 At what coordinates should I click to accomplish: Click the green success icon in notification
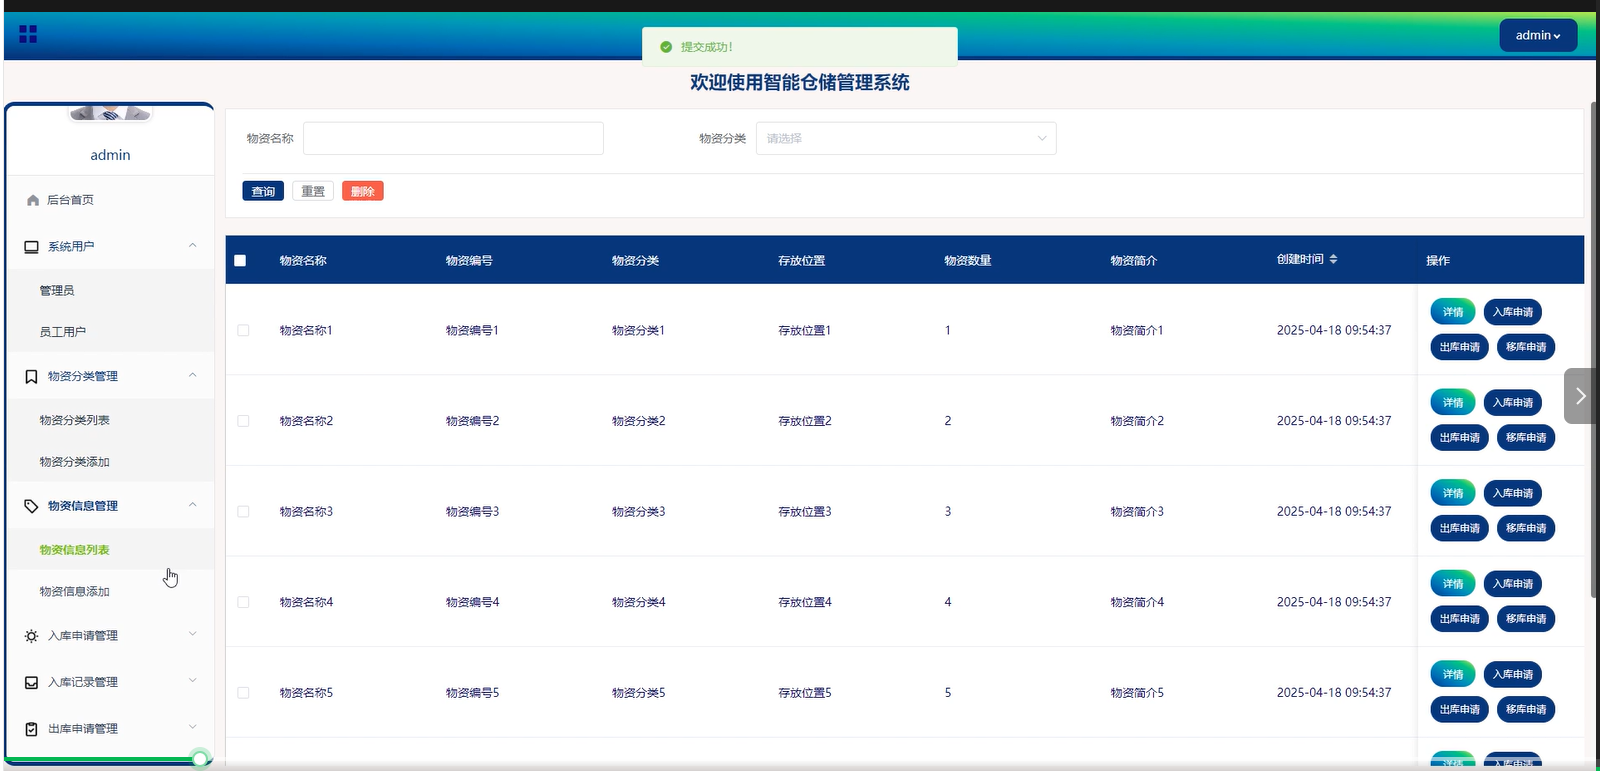tap(666, 47)
